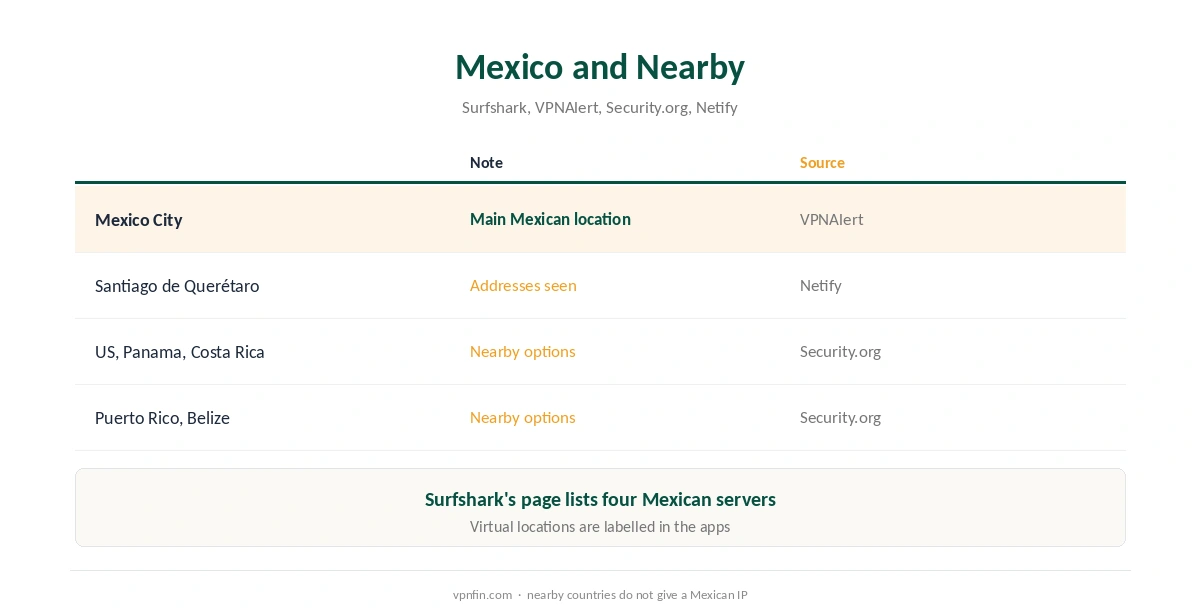The image size is (1200, 614).
Task: Click the 'Source' column header
Action: (822, 162)
